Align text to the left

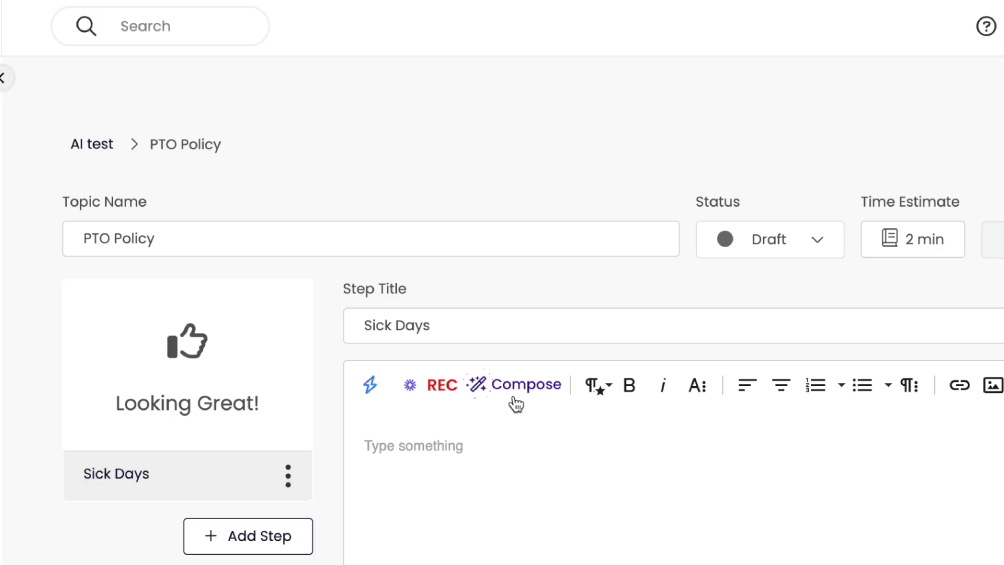(x=747, y=385)
